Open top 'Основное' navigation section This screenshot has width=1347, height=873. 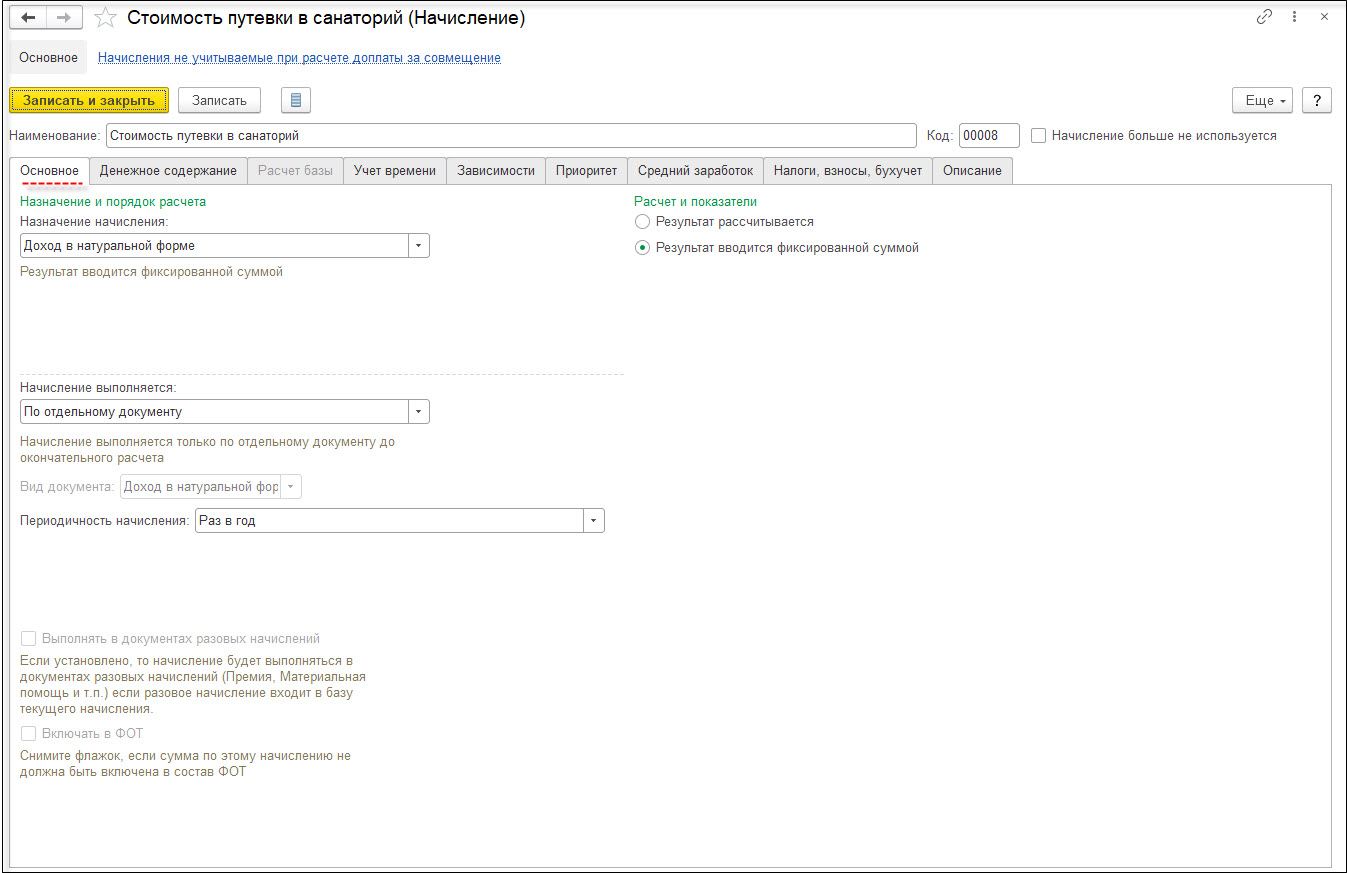[x=48, y=57]
